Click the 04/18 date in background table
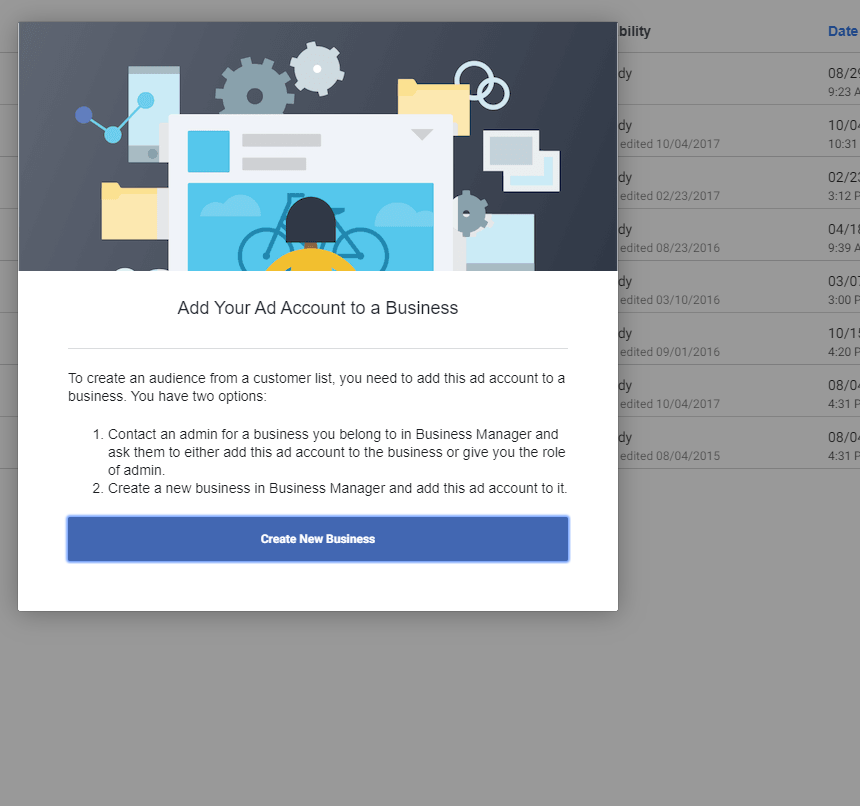860x806 pixels. tap(844, 229)
